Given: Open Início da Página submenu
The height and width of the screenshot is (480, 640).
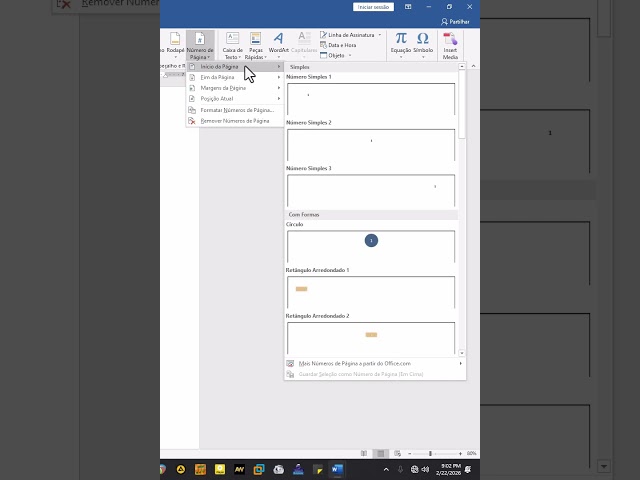Looking at the screenshot, I should pos(235,67).
